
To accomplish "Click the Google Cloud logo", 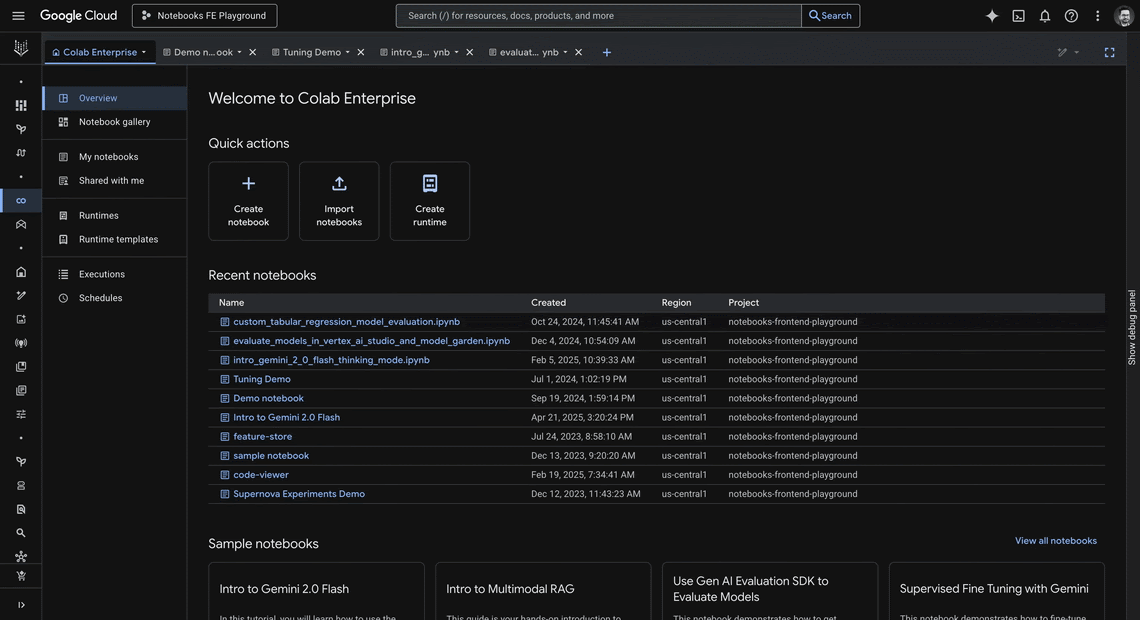I will coord(79,15).
